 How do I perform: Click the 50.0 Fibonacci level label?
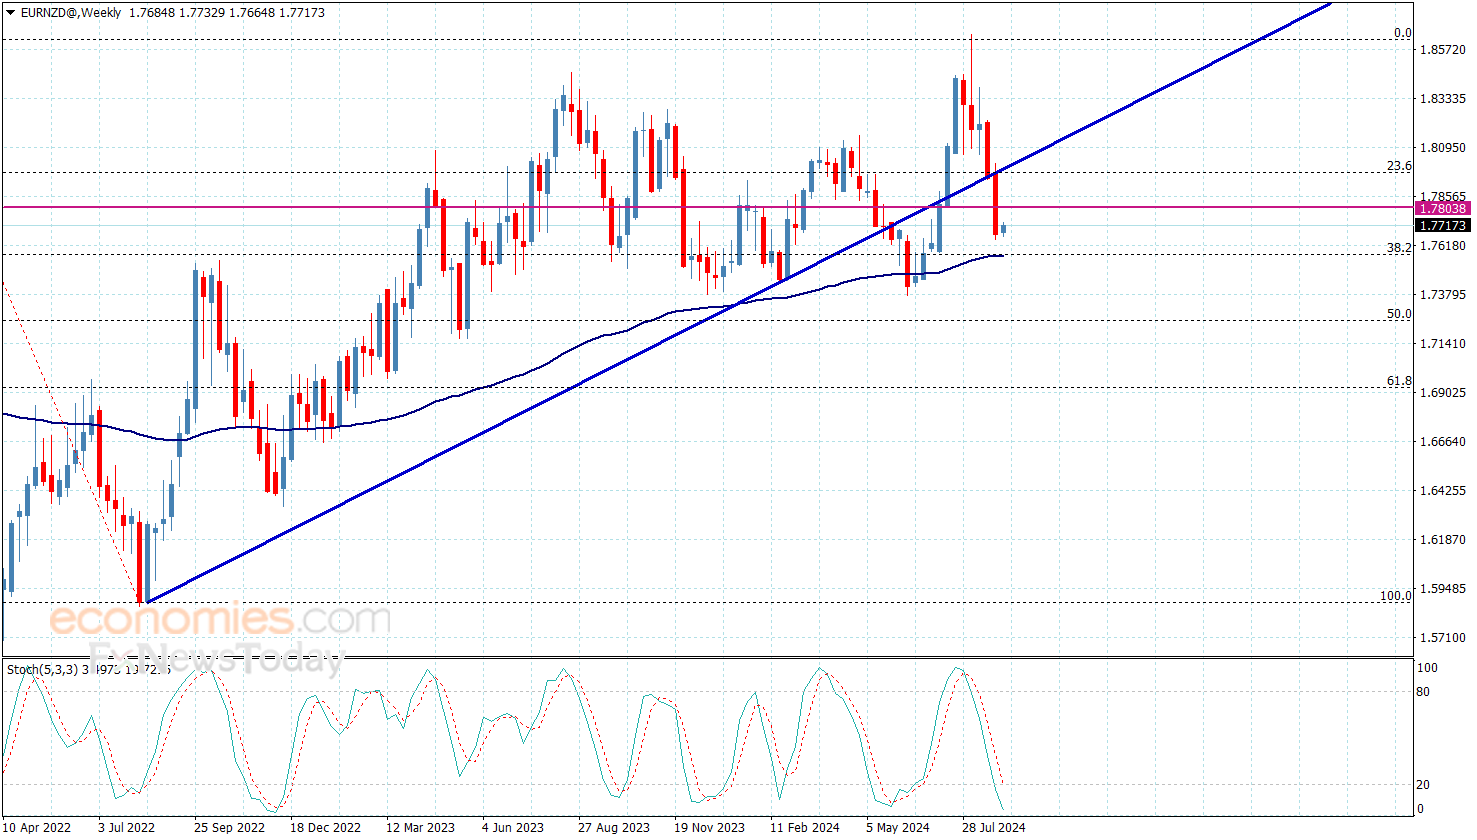[x=1399, y=314]
